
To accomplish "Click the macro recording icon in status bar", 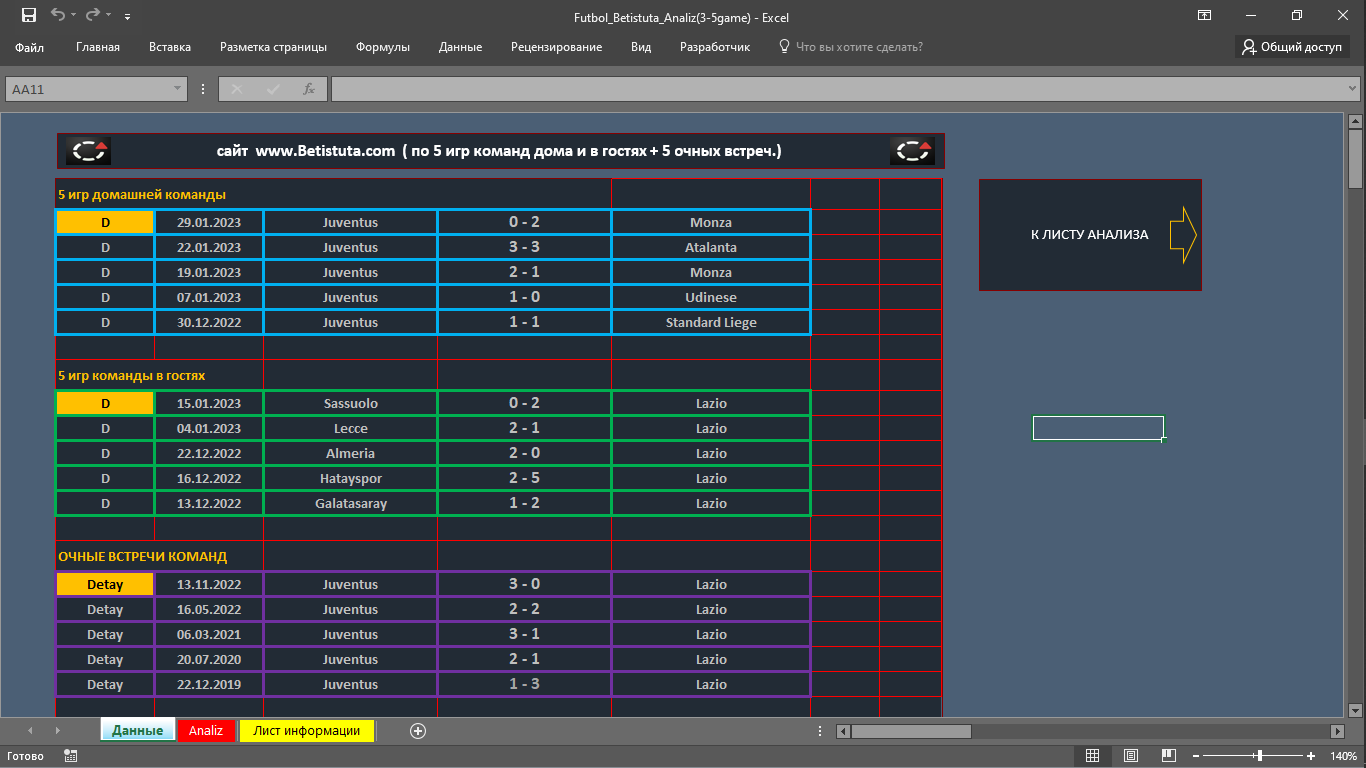I will point(70,756).
